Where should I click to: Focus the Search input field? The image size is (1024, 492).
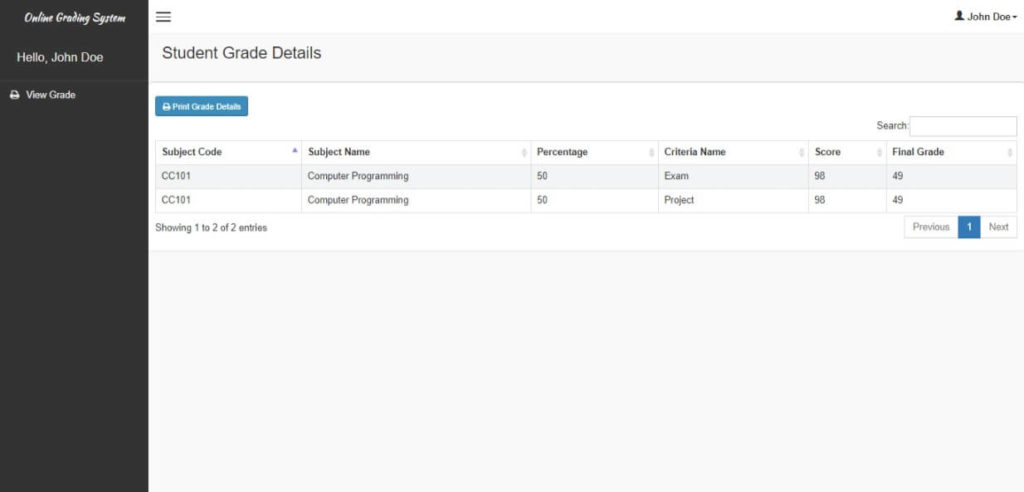coord(963,126)
